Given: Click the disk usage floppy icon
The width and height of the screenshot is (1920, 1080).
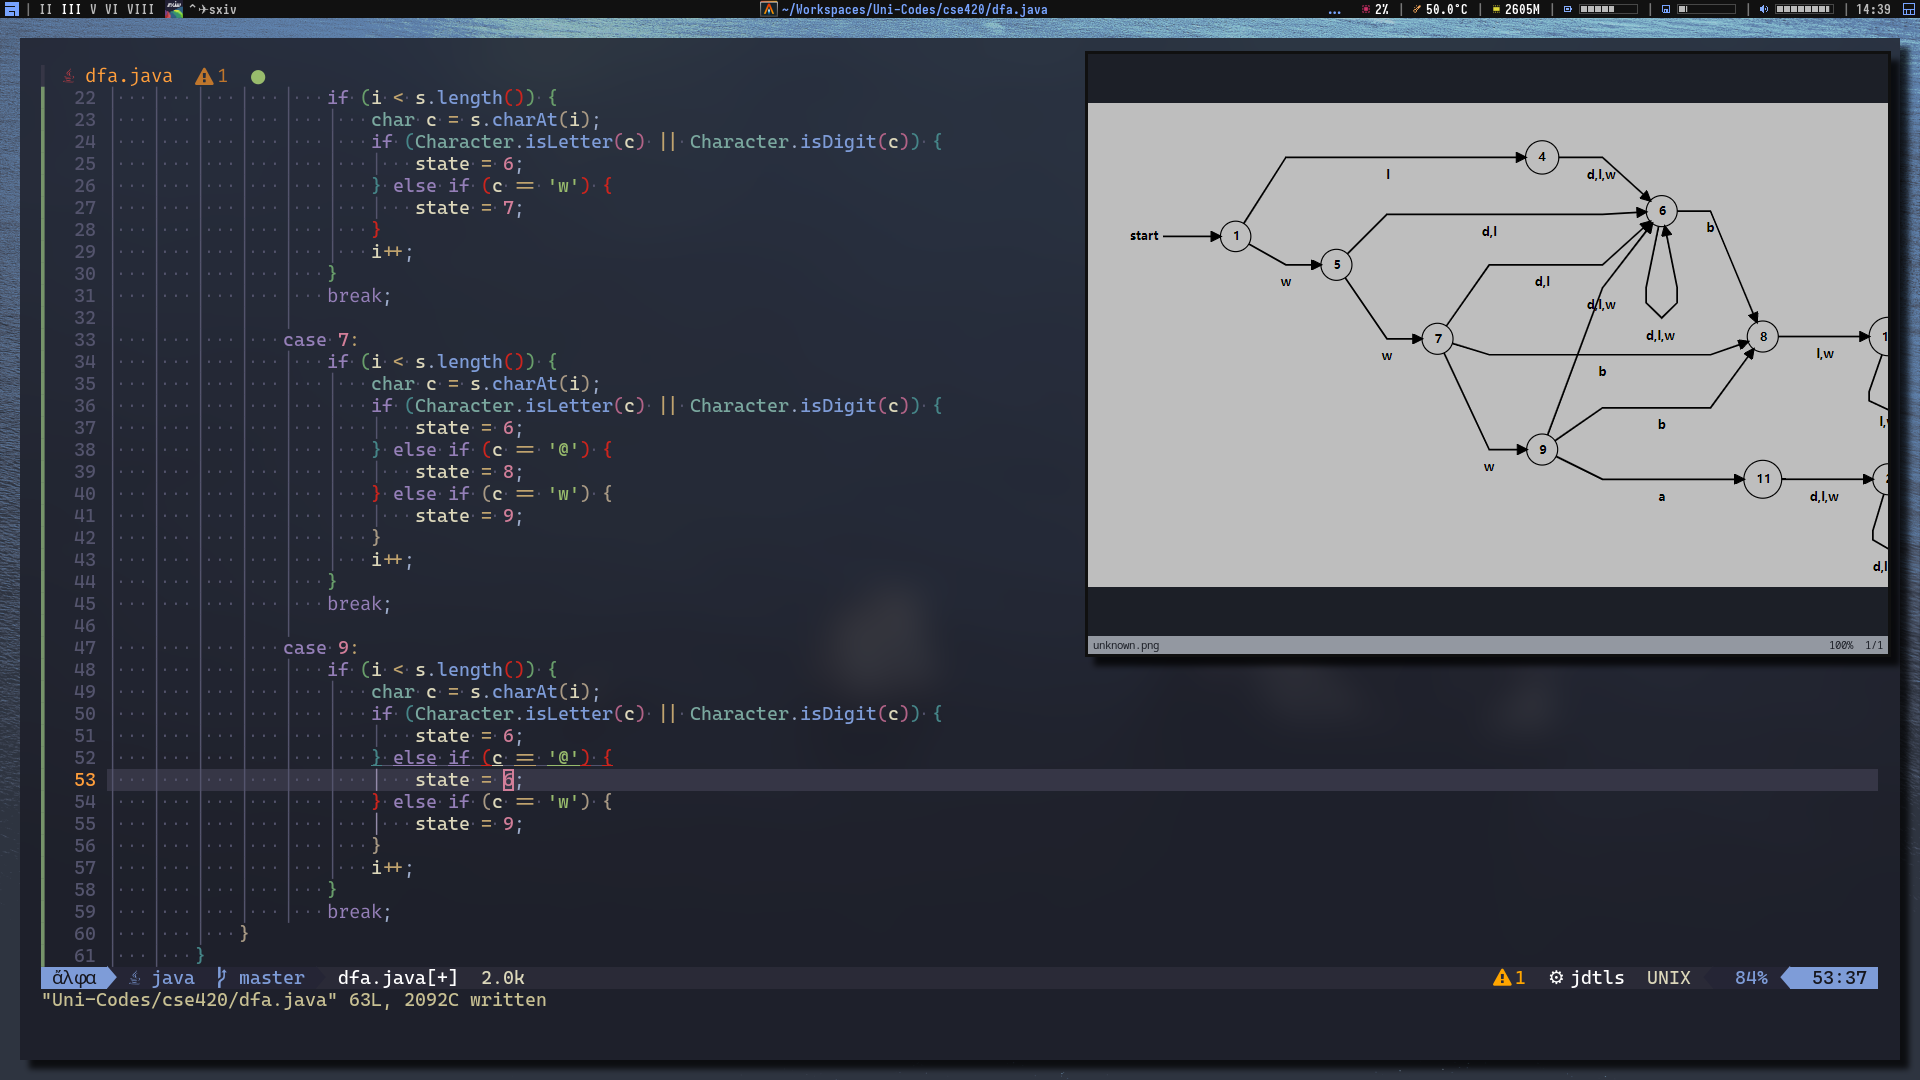Looking at the screenshot, I should coord(1666,9).
